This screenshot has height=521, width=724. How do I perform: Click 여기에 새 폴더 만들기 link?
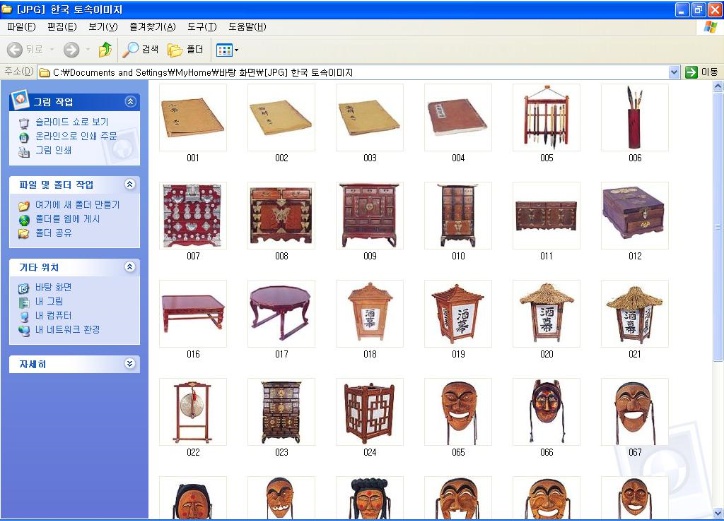tap(78, 205)
